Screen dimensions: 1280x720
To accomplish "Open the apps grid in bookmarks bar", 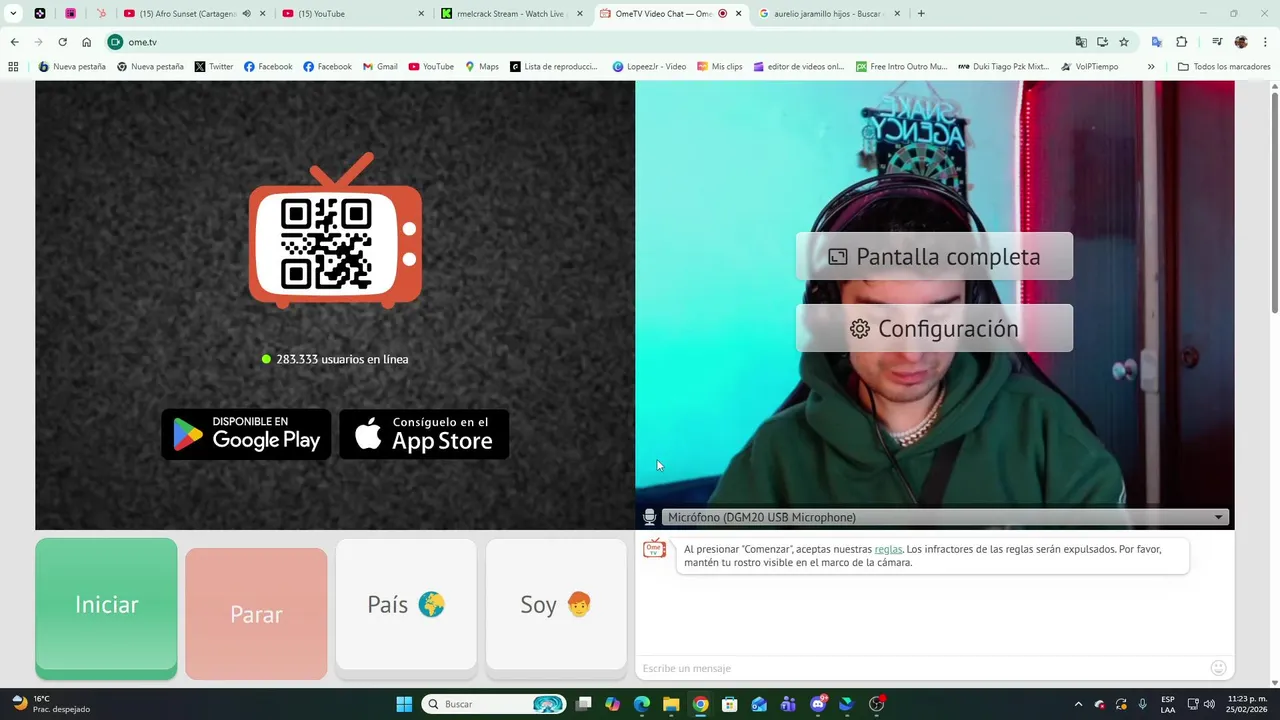I will [13, 67].
